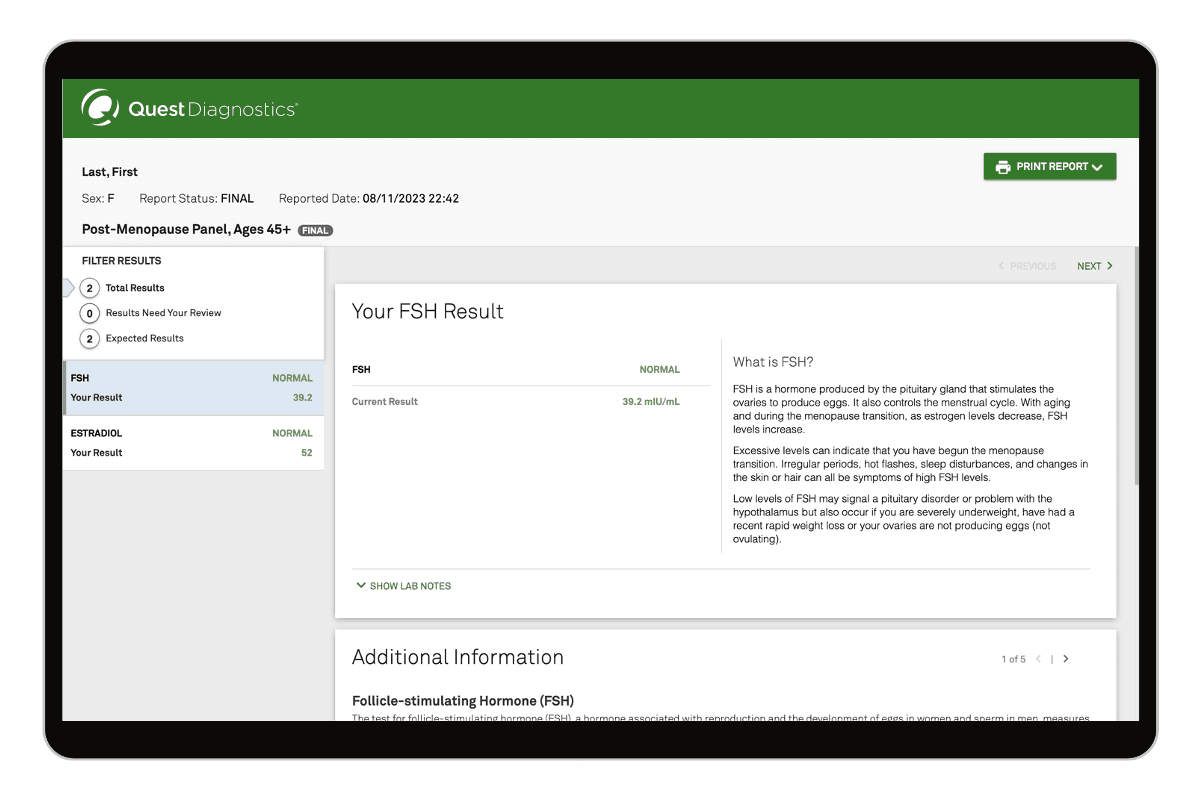Go to next Additional Information page

pyautogui.click(x=1066, y=659)
